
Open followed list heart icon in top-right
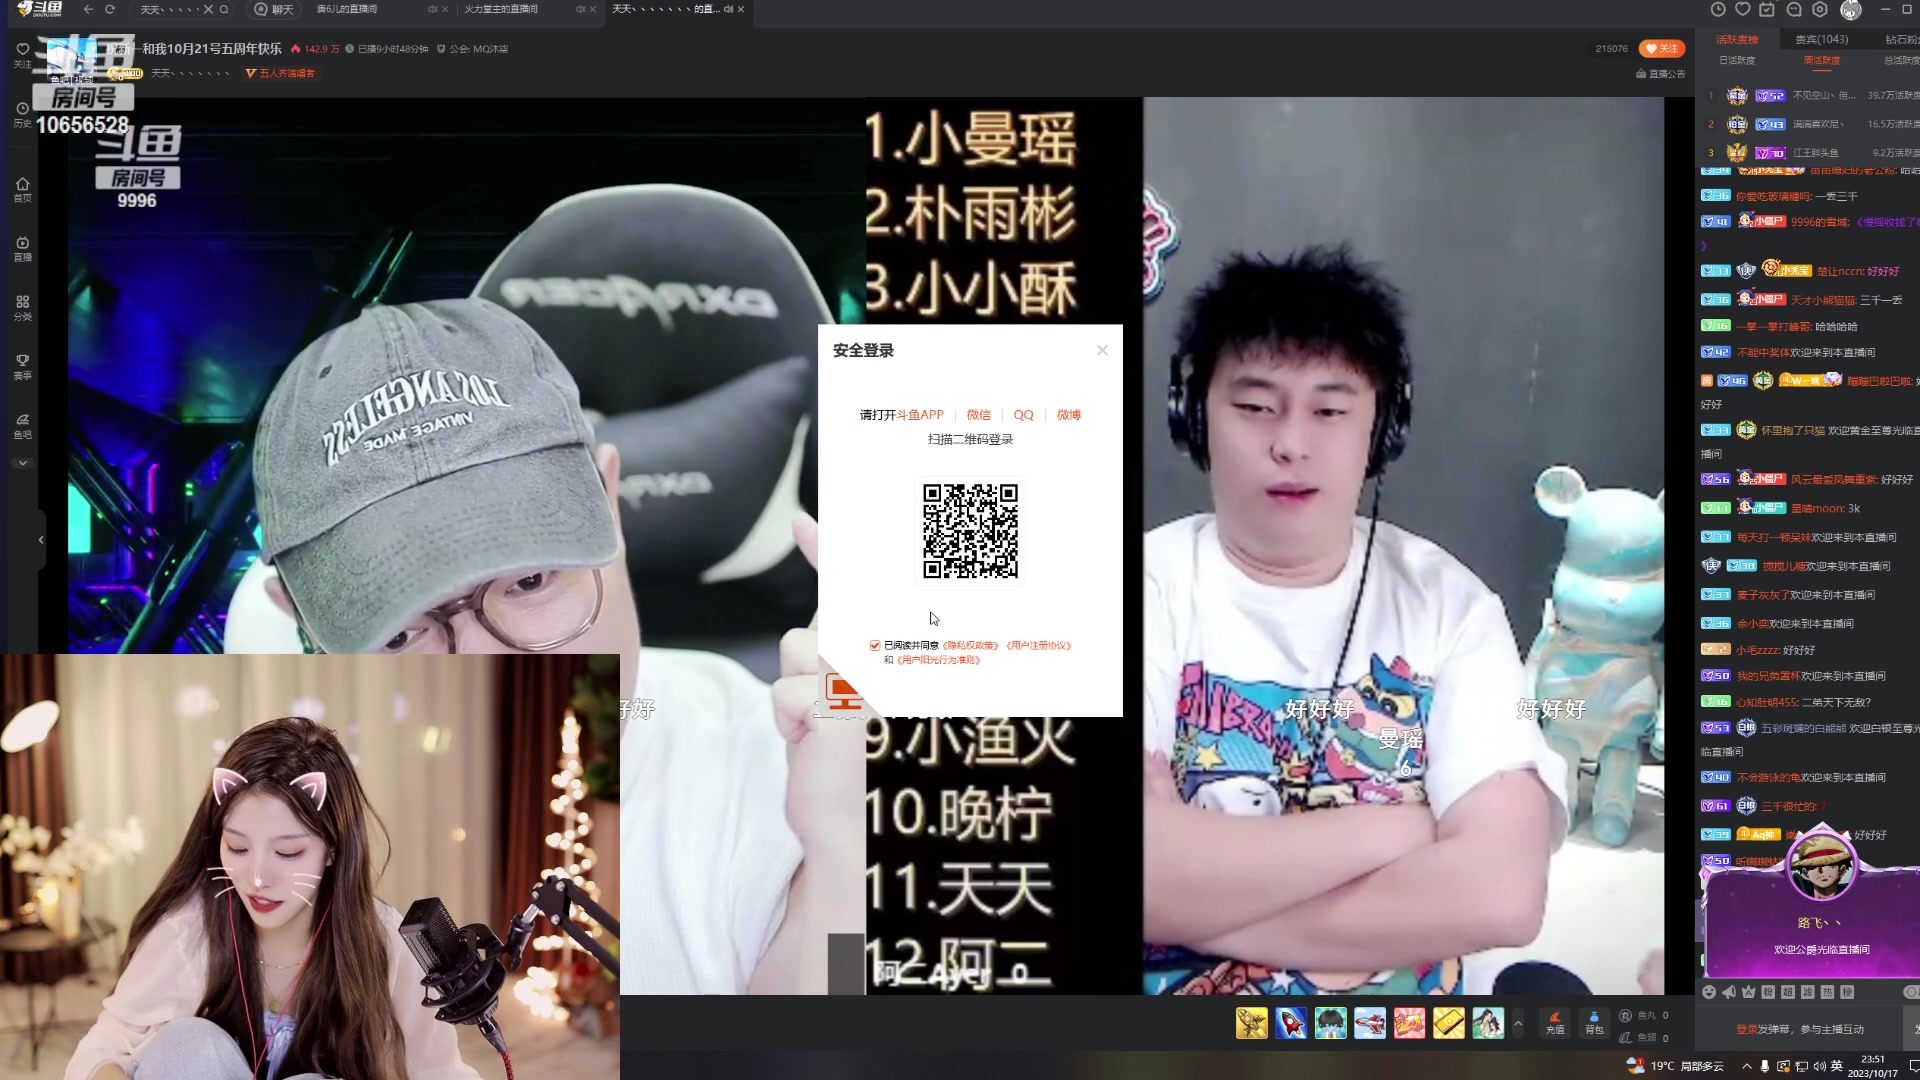pos(1743,9)
